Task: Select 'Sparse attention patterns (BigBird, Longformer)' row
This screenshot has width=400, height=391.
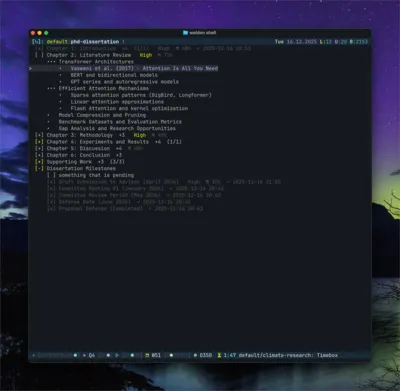Action: coord(141,95)
